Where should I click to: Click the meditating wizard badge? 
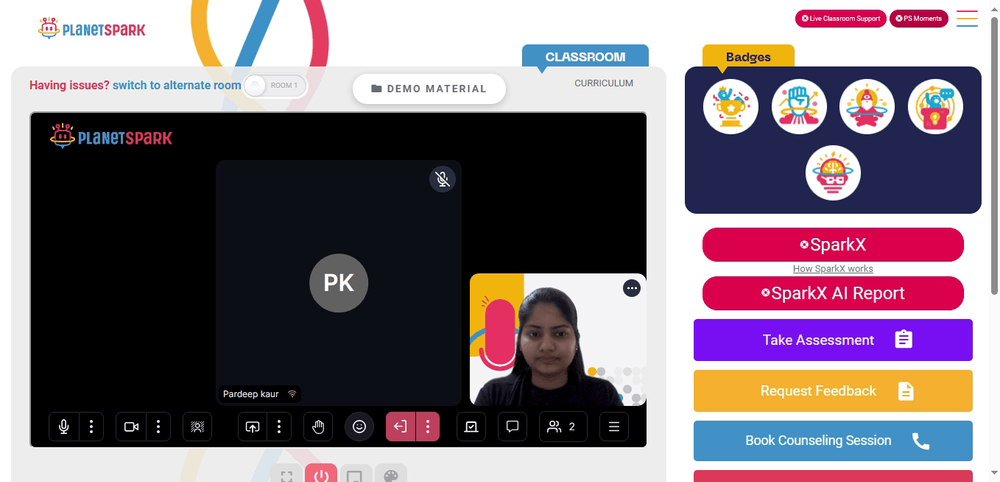(867, 106)
